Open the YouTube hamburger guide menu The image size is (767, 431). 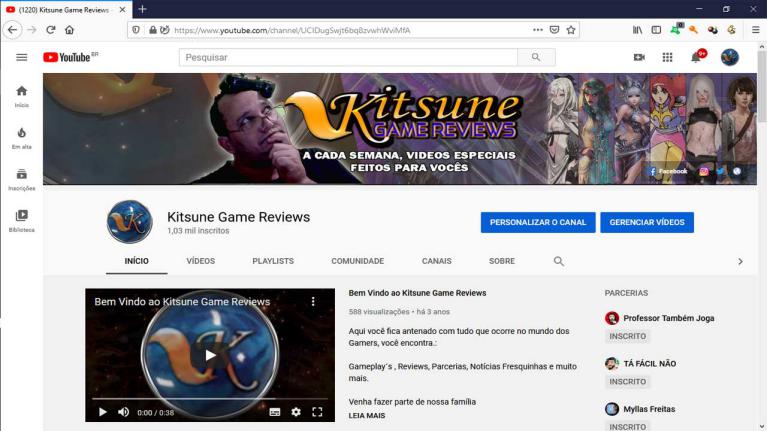coord(21,57)
